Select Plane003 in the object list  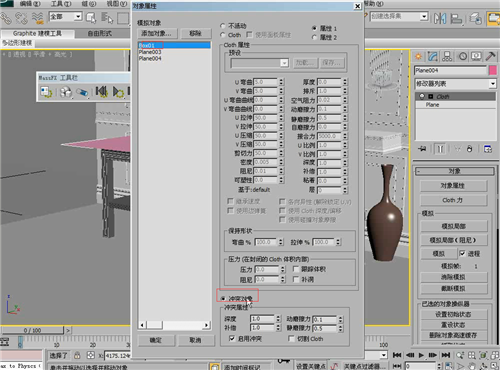[x=150, y=52]
